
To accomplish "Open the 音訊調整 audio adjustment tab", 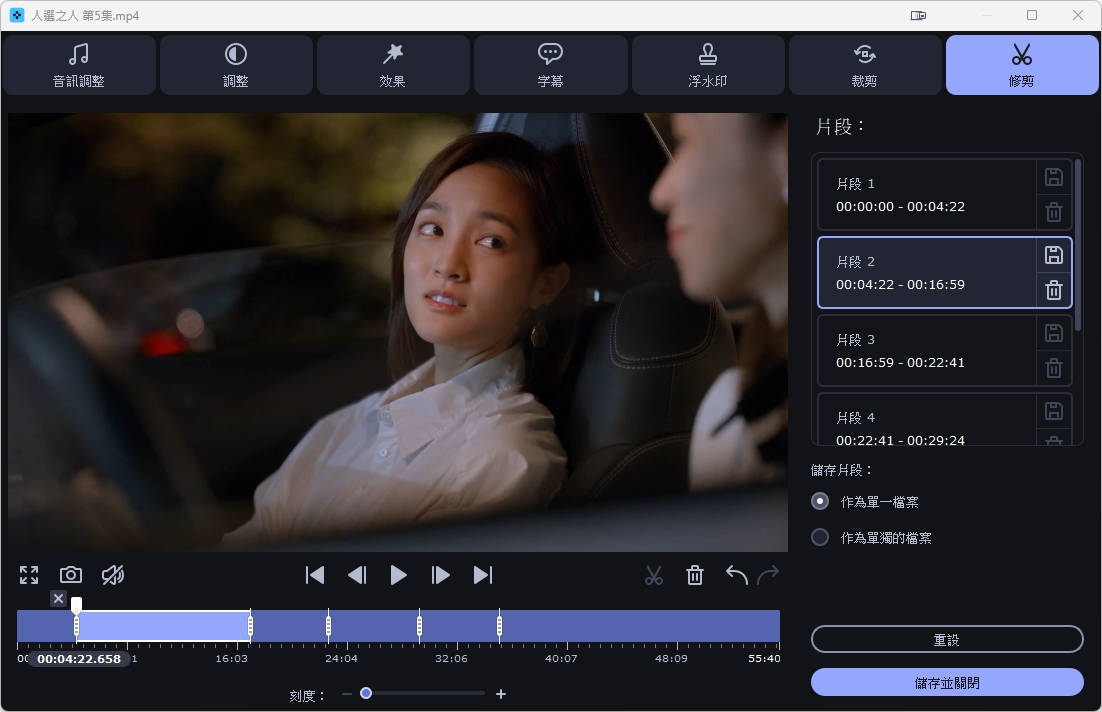I will (79, 65).
